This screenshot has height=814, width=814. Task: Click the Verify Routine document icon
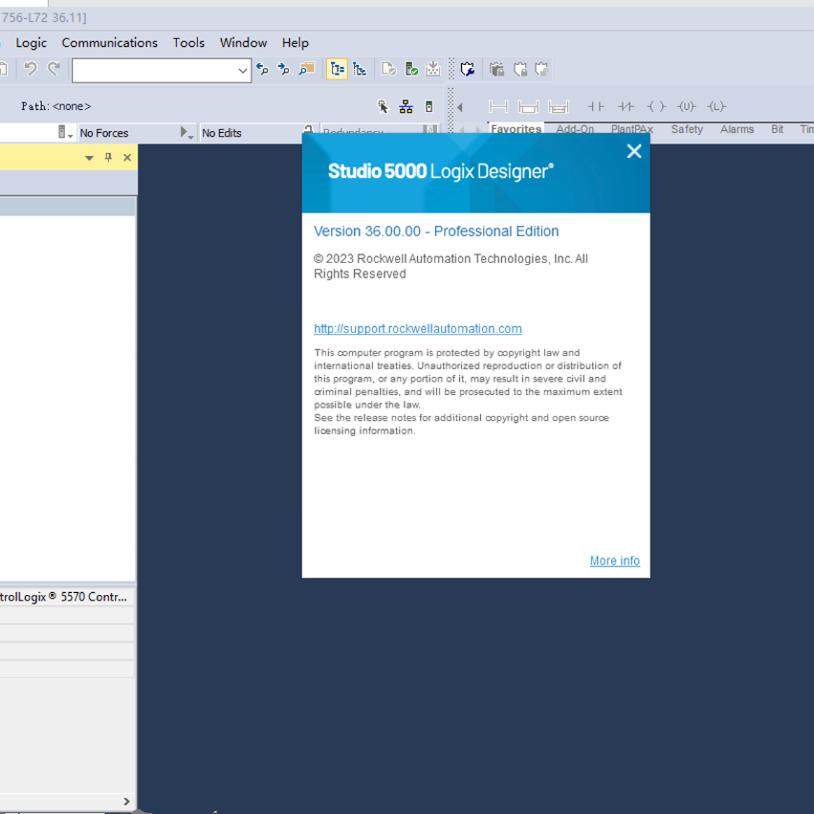click(x=388, y=69)
